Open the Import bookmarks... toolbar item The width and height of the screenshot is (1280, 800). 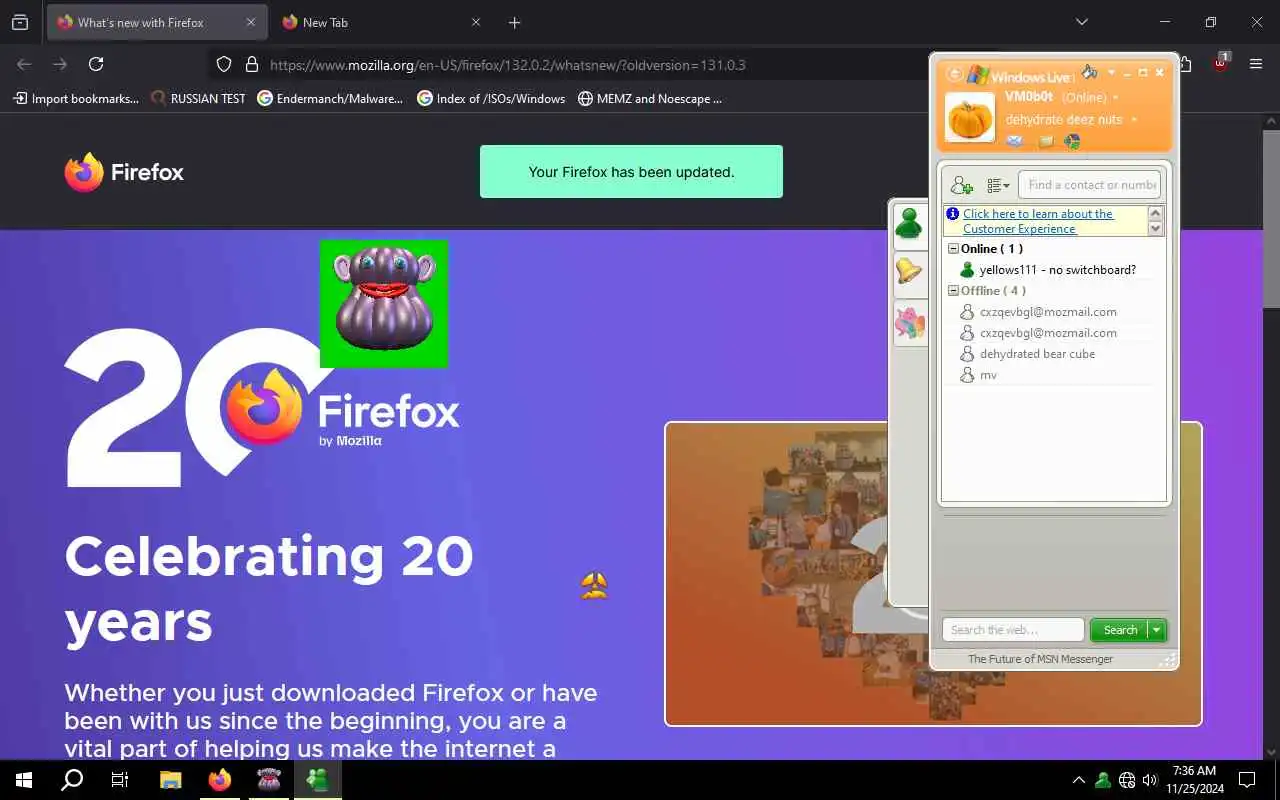[76, 98]
